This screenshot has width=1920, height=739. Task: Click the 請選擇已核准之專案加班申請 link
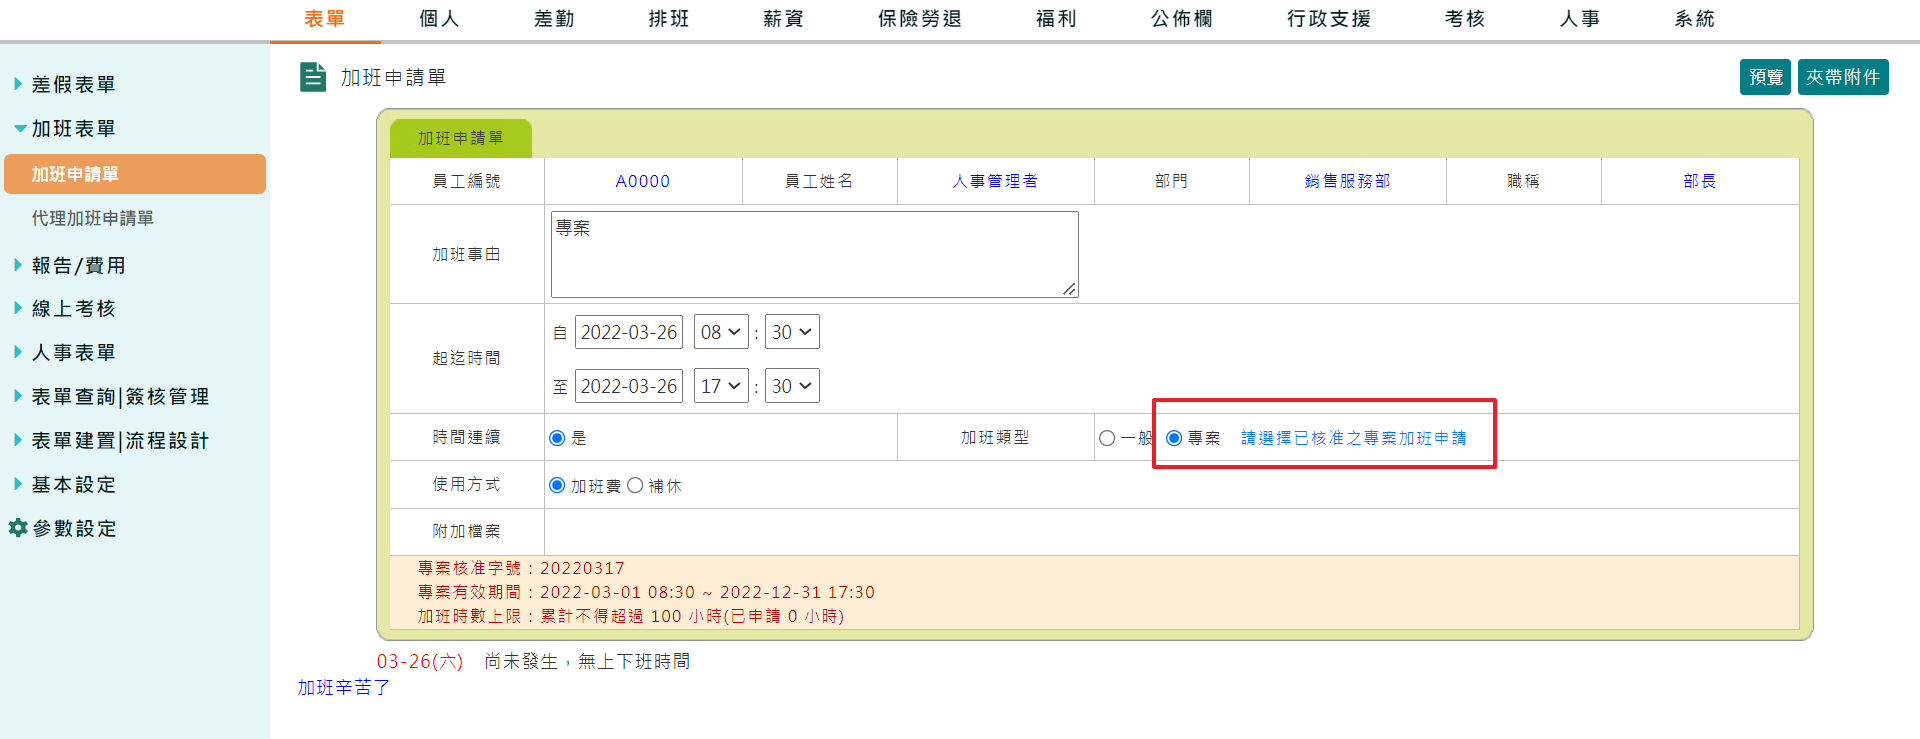click(1353, 438)
